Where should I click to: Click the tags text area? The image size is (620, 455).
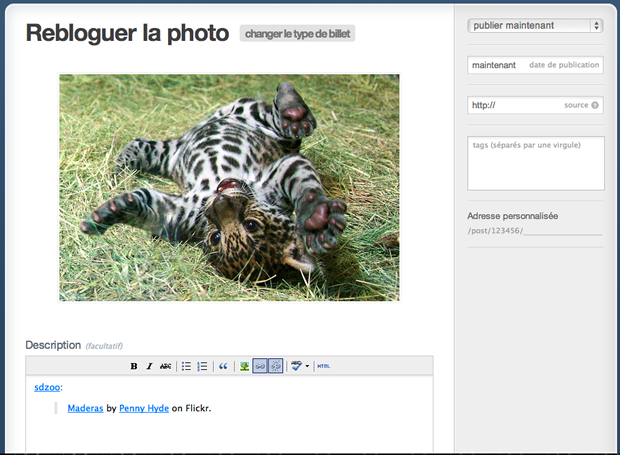pos(535,163)
